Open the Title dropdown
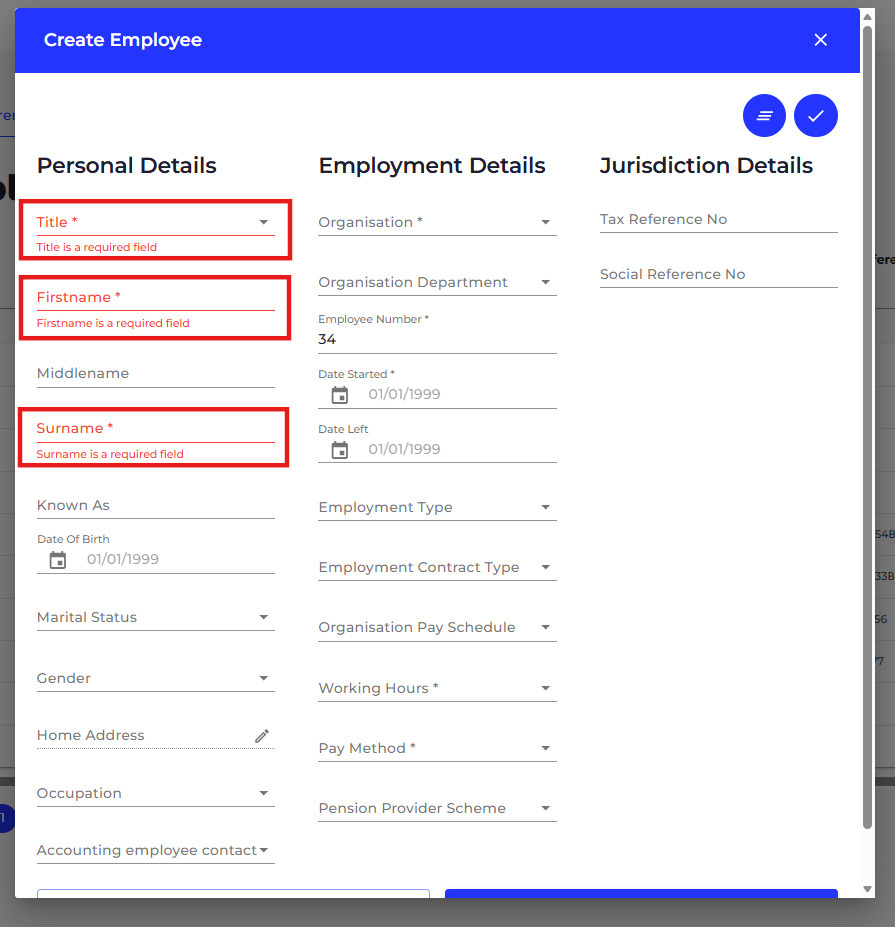The width and height of the screenshot is (895, 927). pos(156,222)
